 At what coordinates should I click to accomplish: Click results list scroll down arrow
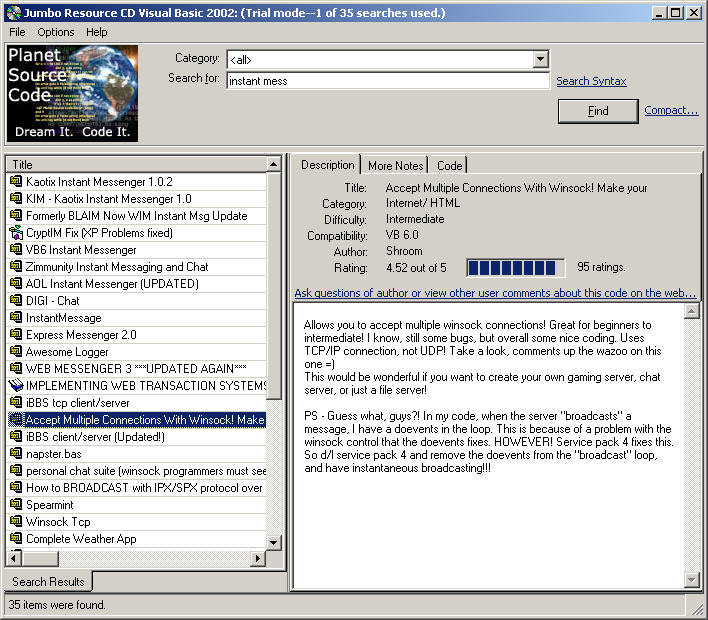(274, 543)
